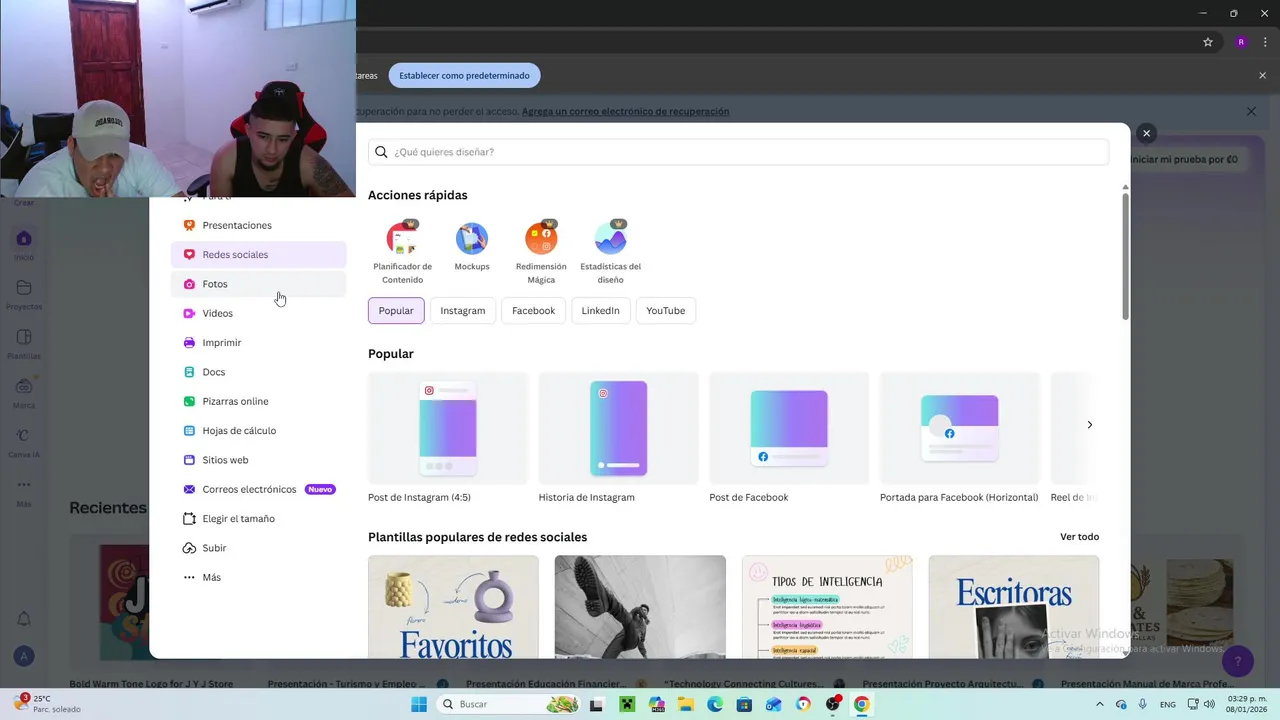Image resolution: width=1280 pixels, height=720 pixels.
Task: Open the Minecraft taskbar icon
Action: point(626,704)
